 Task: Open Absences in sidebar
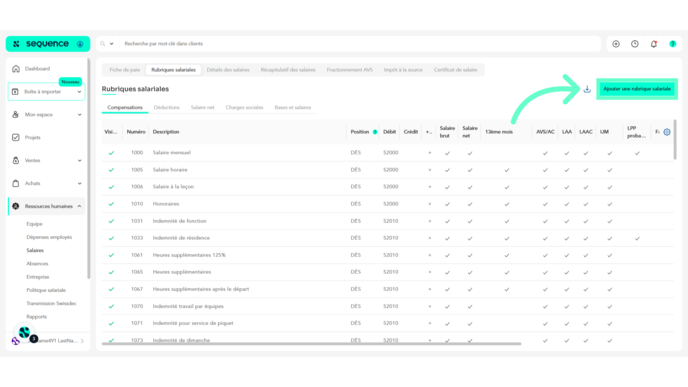tap(37, 264)
